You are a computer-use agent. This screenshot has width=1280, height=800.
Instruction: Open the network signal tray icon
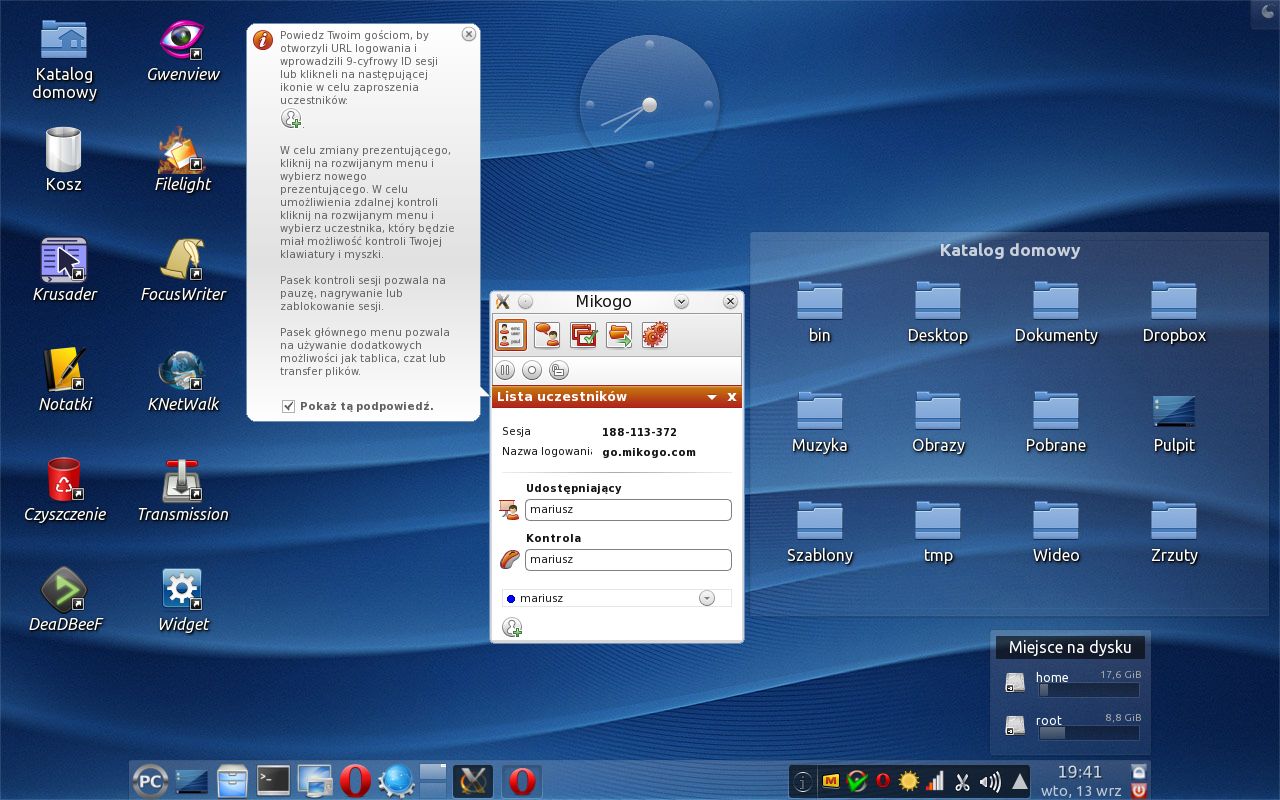[x=936, y=782]
